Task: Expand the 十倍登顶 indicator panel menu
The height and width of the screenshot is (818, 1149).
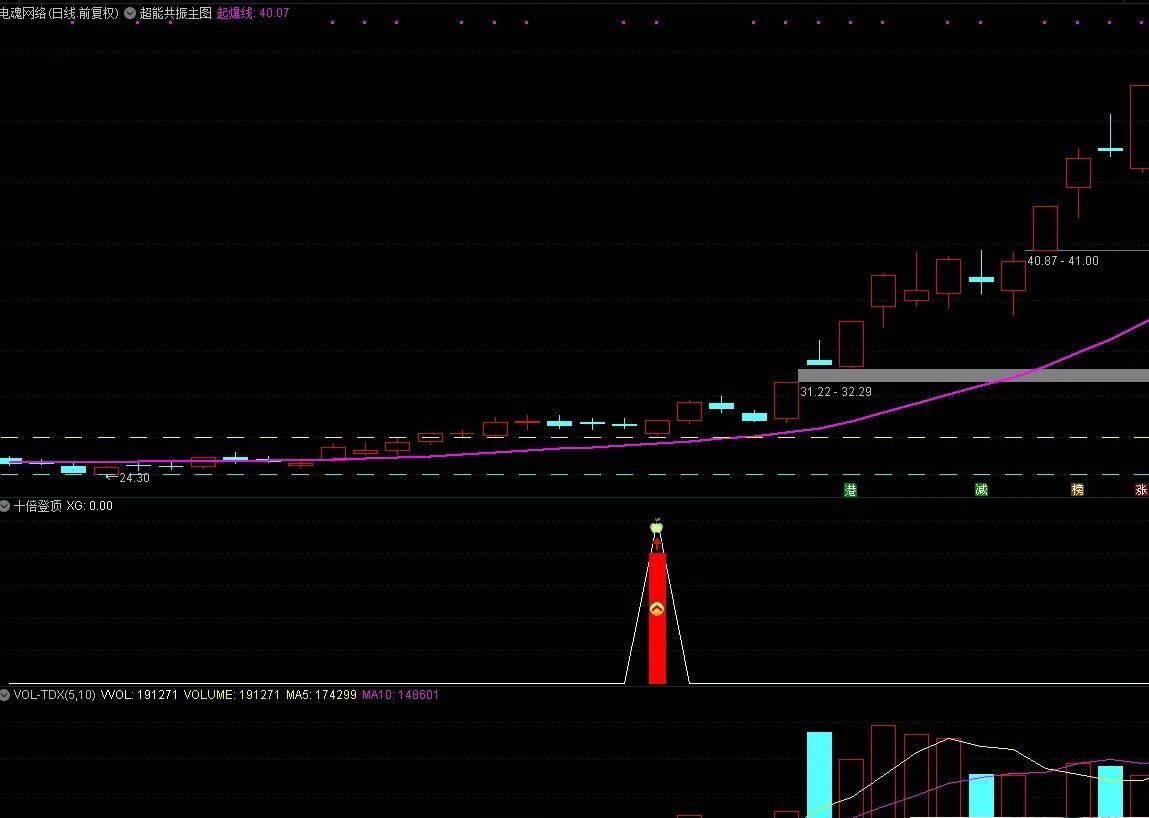Action: point(6,506)
